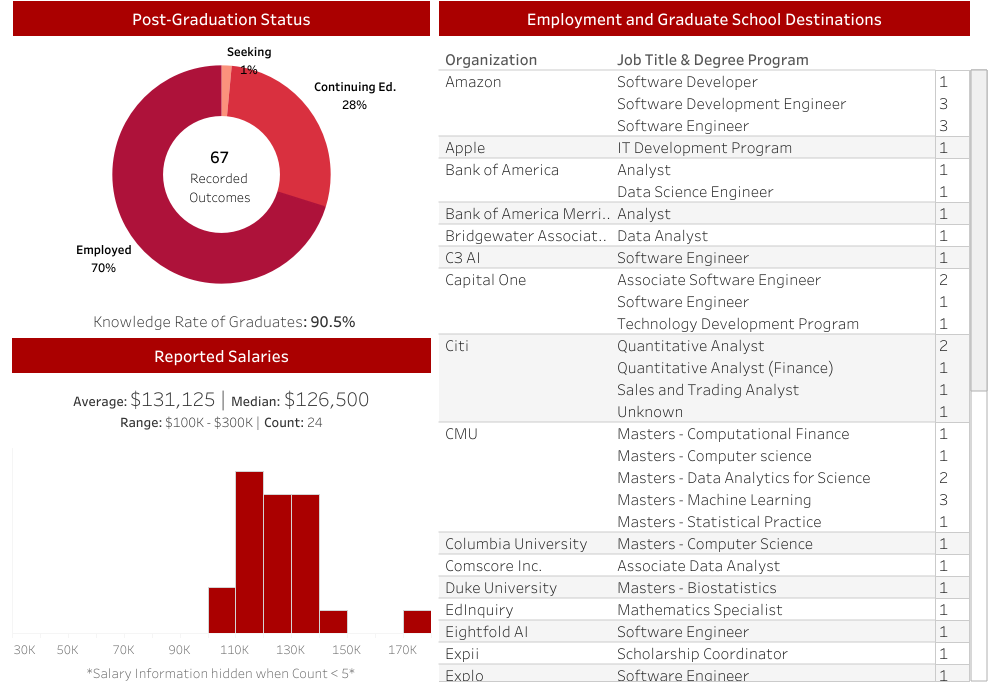Click the Unknown job title under Citi
Viewport: 999px width, 689px height.
pyautogui.click(x=649, y=412)
